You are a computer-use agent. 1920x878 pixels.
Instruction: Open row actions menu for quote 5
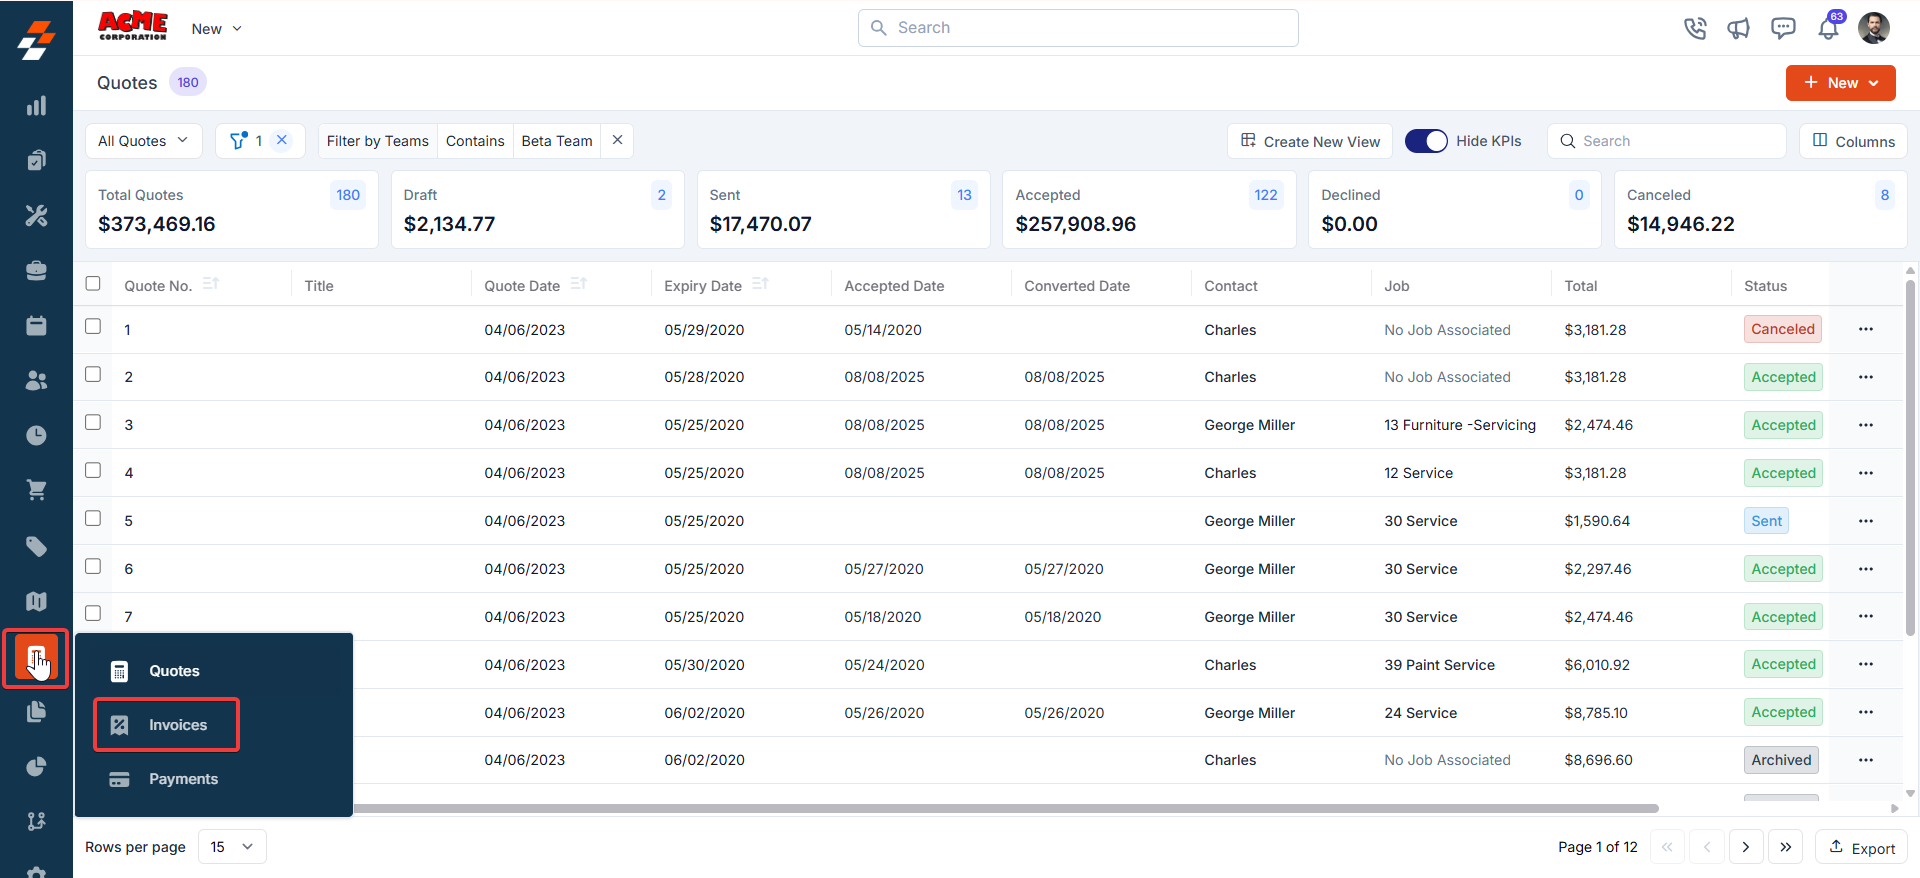tap(1866, 521)
